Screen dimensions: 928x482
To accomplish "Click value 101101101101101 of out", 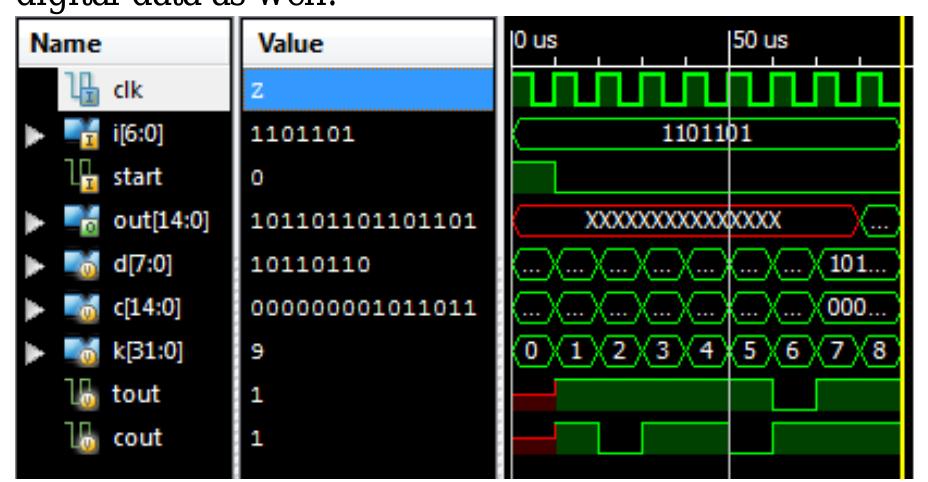I will click(x=363, y=221).
